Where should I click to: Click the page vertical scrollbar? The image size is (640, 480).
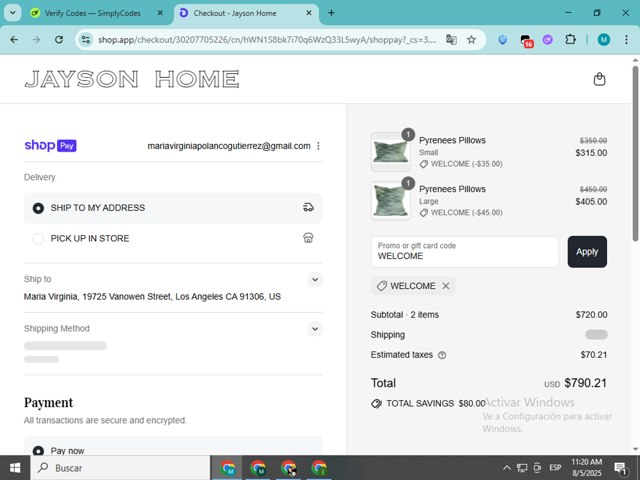[635, 153]
